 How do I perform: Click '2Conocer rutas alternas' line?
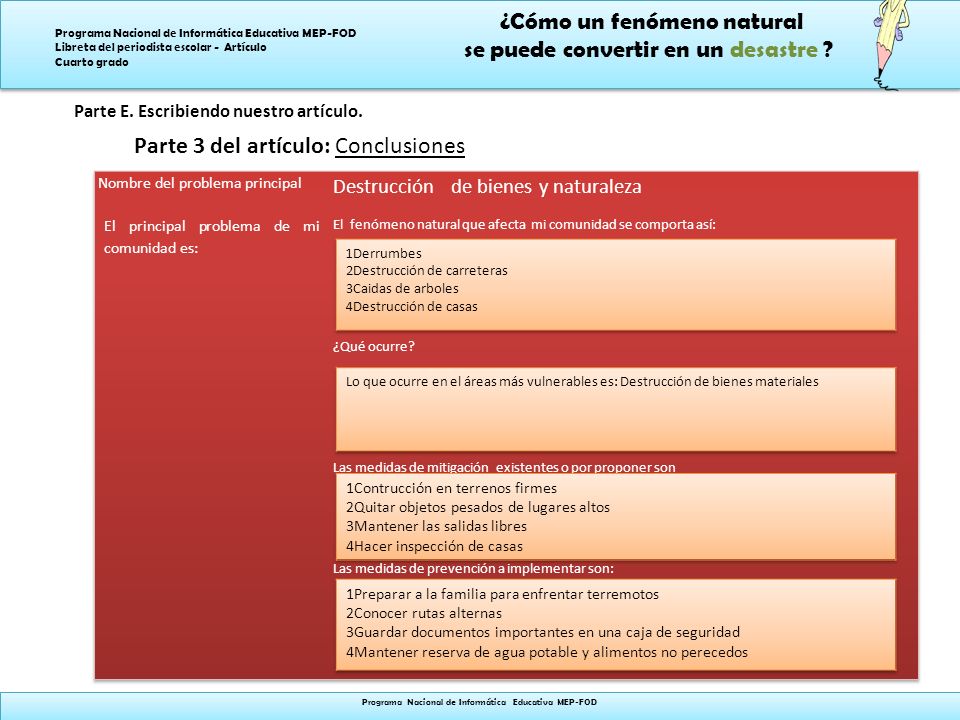pyautogui.click(x=424, y=613)
